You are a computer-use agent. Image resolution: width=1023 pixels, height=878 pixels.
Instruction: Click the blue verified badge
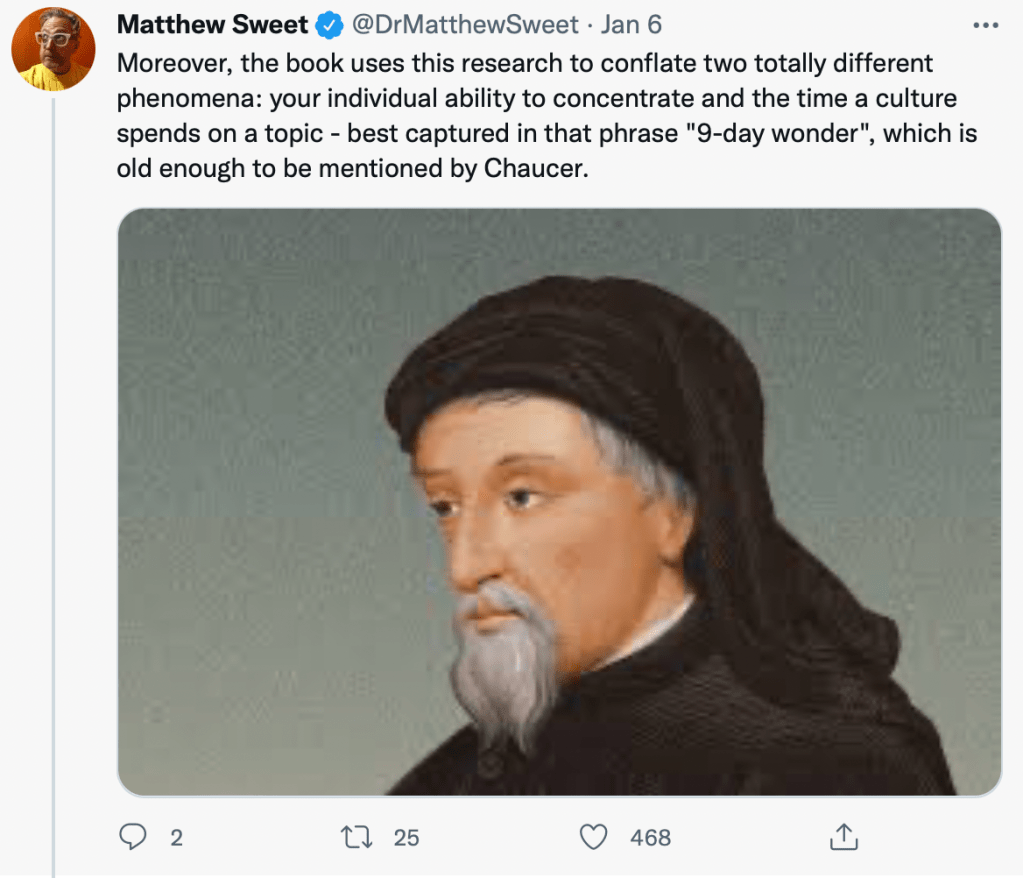pos(330,24)
